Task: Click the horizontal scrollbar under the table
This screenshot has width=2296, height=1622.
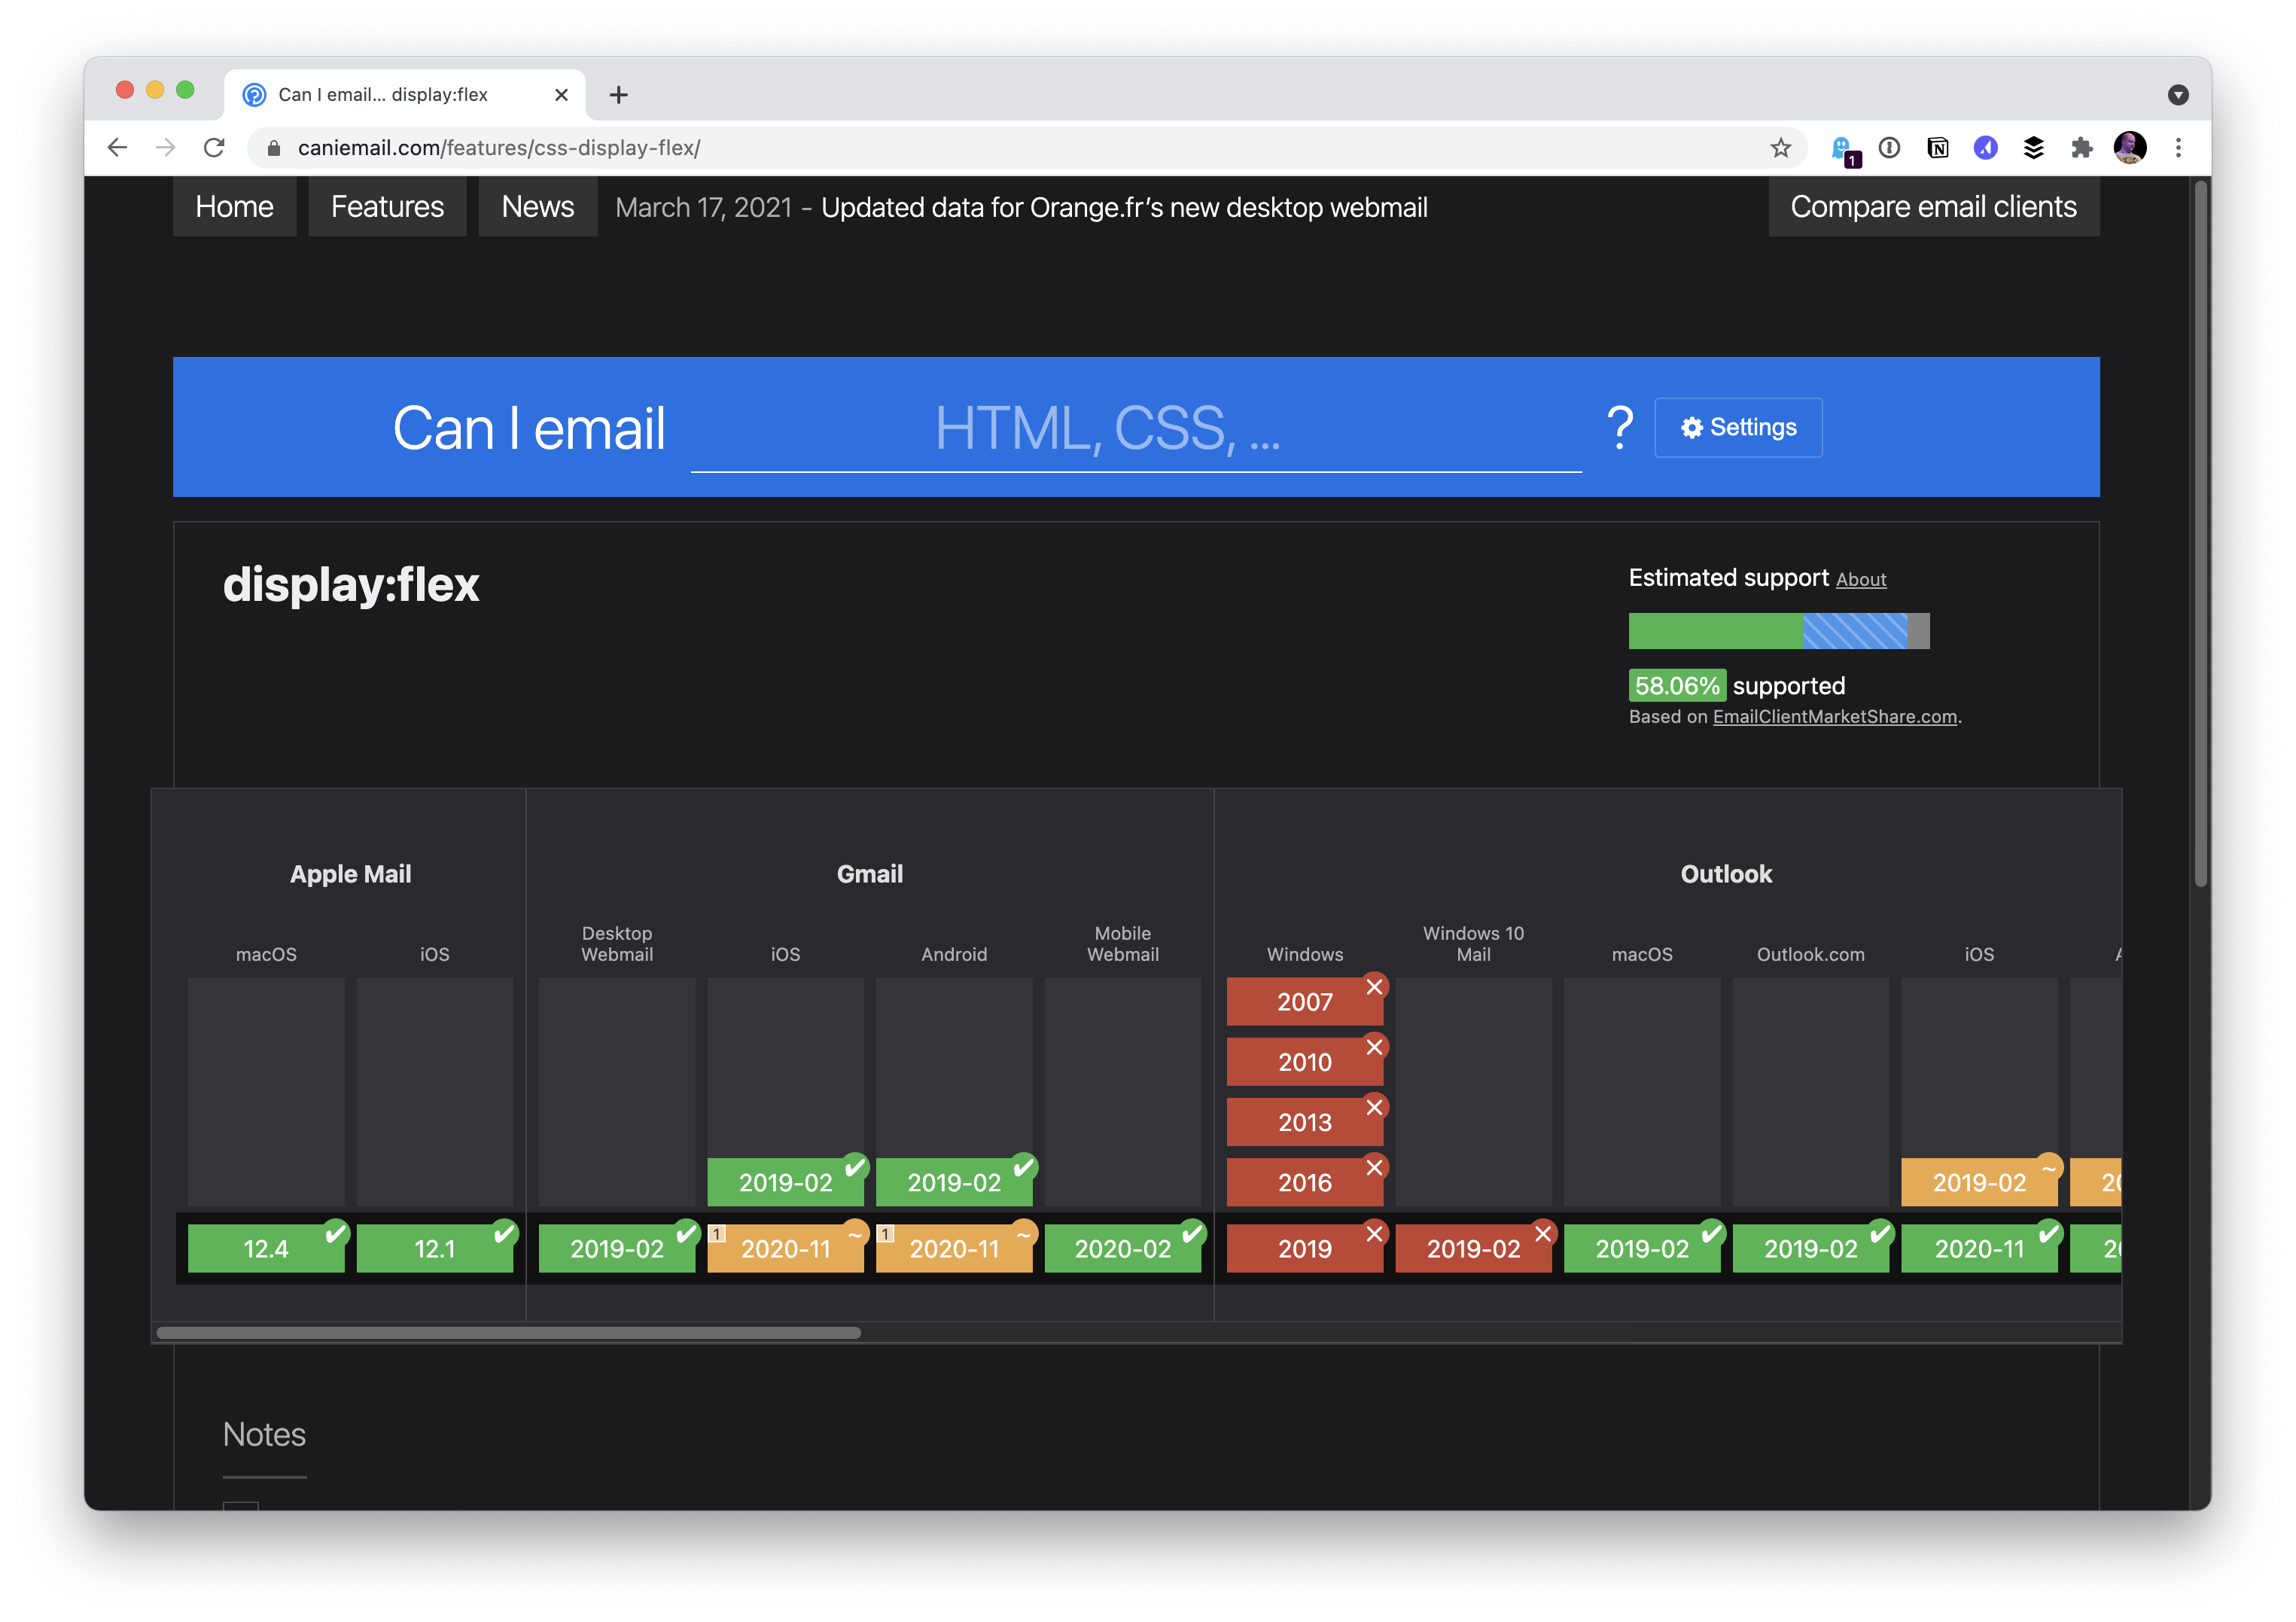Action: click(508, 1332)
